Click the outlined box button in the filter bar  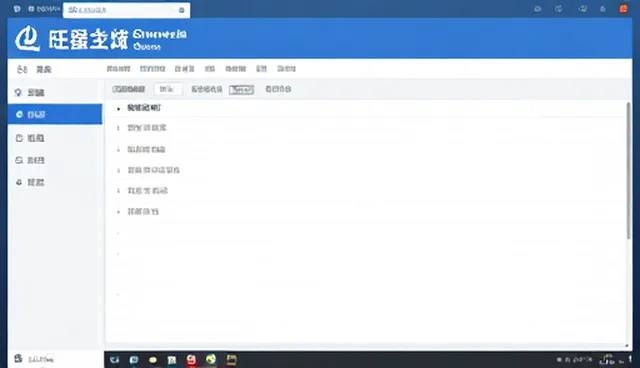click(241, 89)
